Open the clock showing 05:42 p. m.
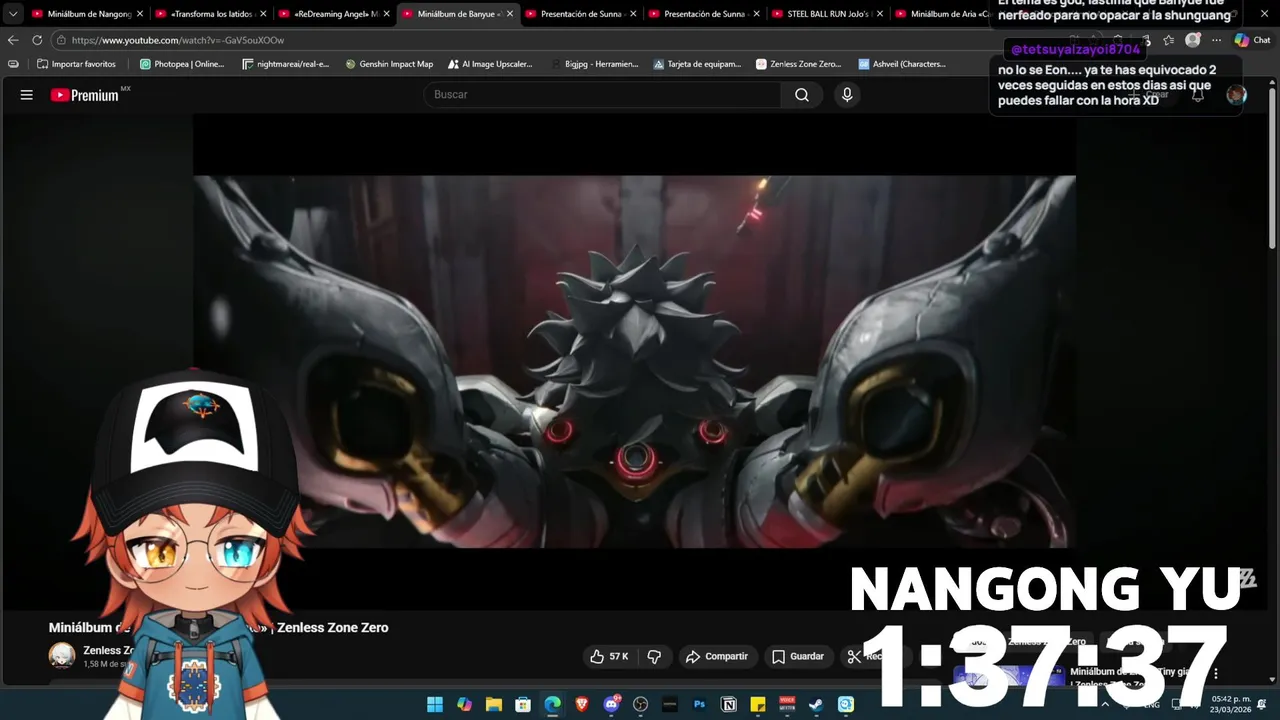Viewport: 1280px width, 720px height. click(x=1231, y=704)
